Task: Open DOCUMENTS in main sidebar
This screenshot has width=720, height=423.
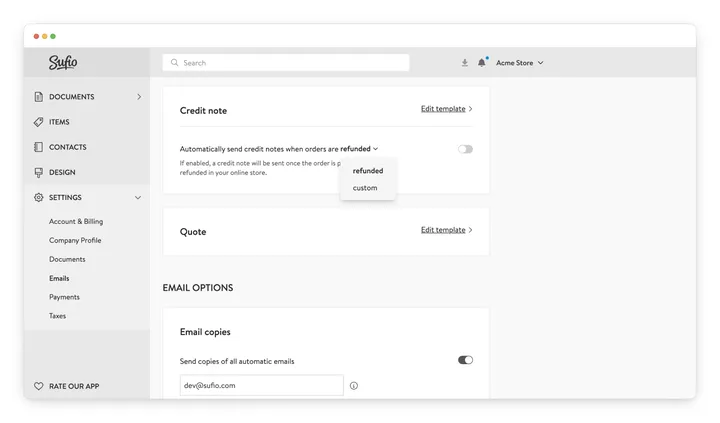Action: pos(72,96)
